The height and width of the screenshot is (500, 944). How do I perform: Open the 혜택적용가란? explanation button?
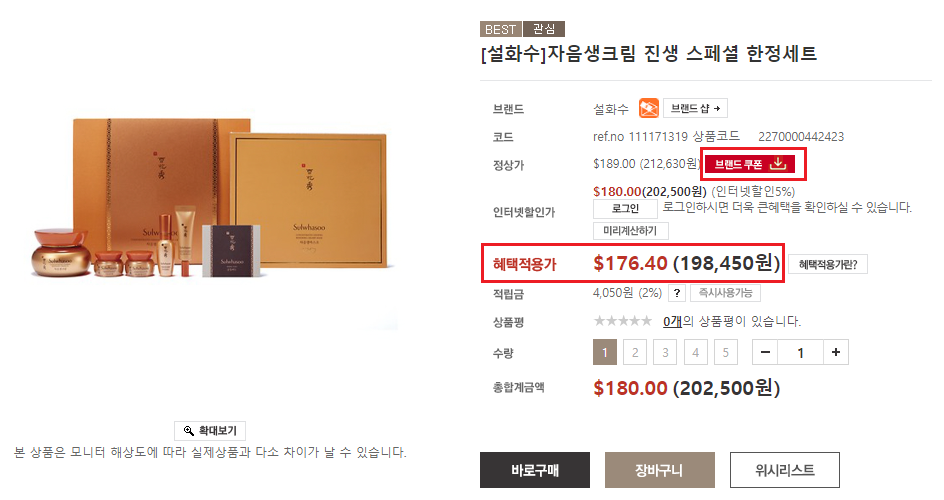pyautogui.click(x=828, y=264)
